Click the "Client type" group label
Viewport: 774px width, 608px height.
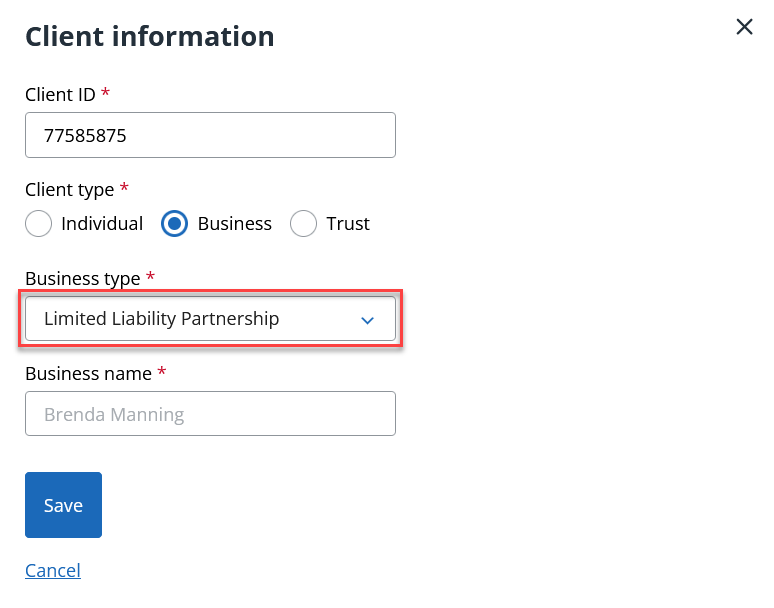[69, 189]
